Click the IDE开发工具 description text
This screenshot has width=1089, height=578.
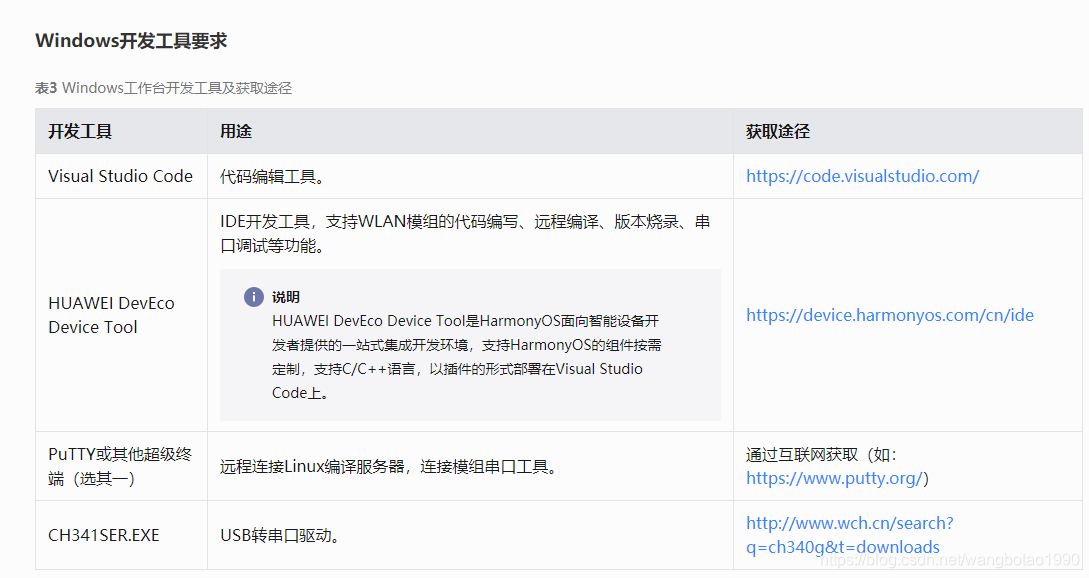pyautogui.click(x=465, y=234)
